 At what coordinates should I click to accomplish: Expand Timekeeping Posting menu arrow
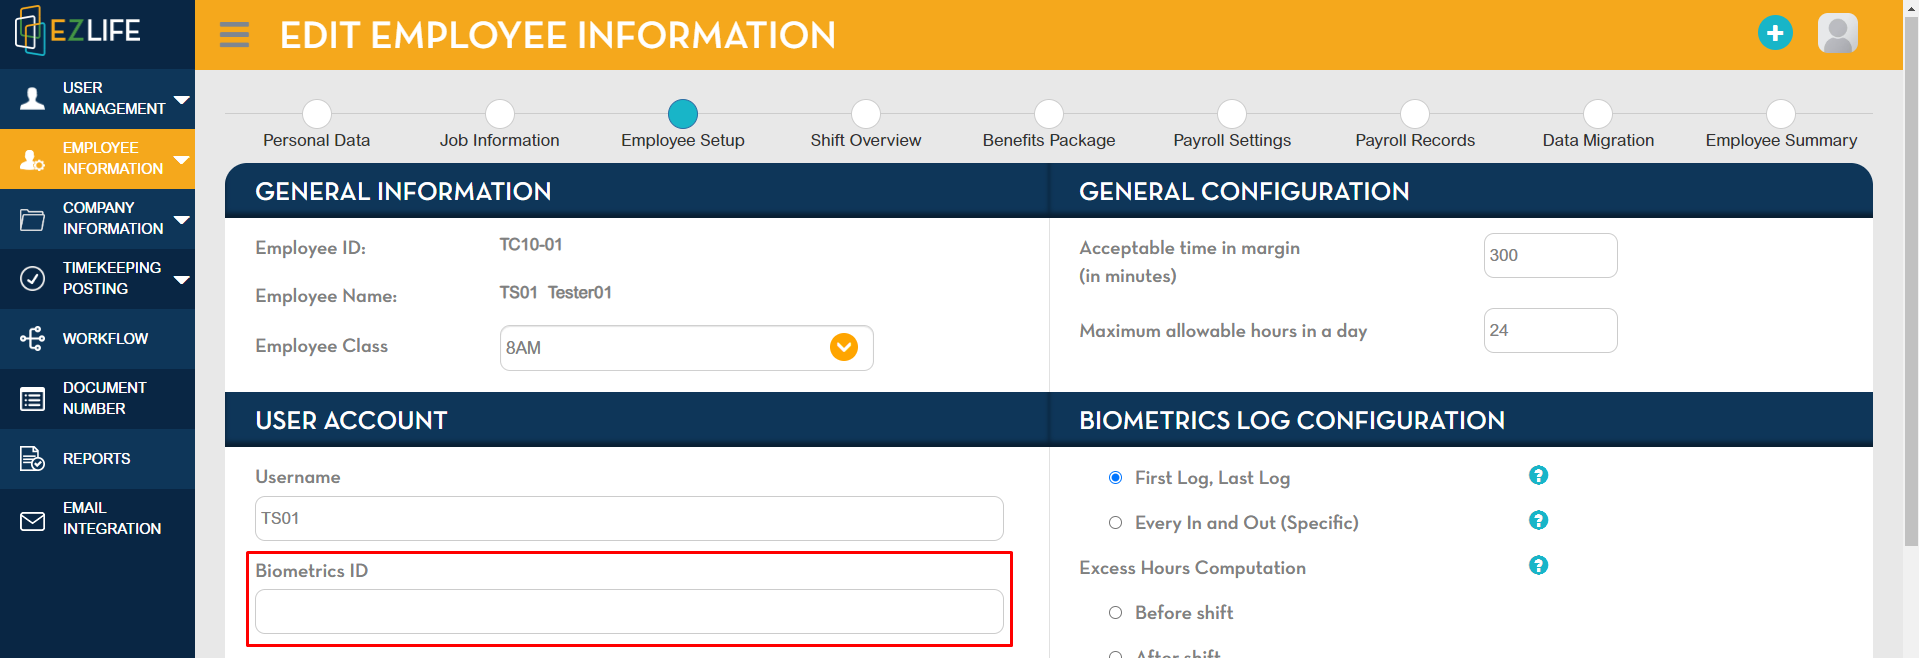click(x=182, y=279)
